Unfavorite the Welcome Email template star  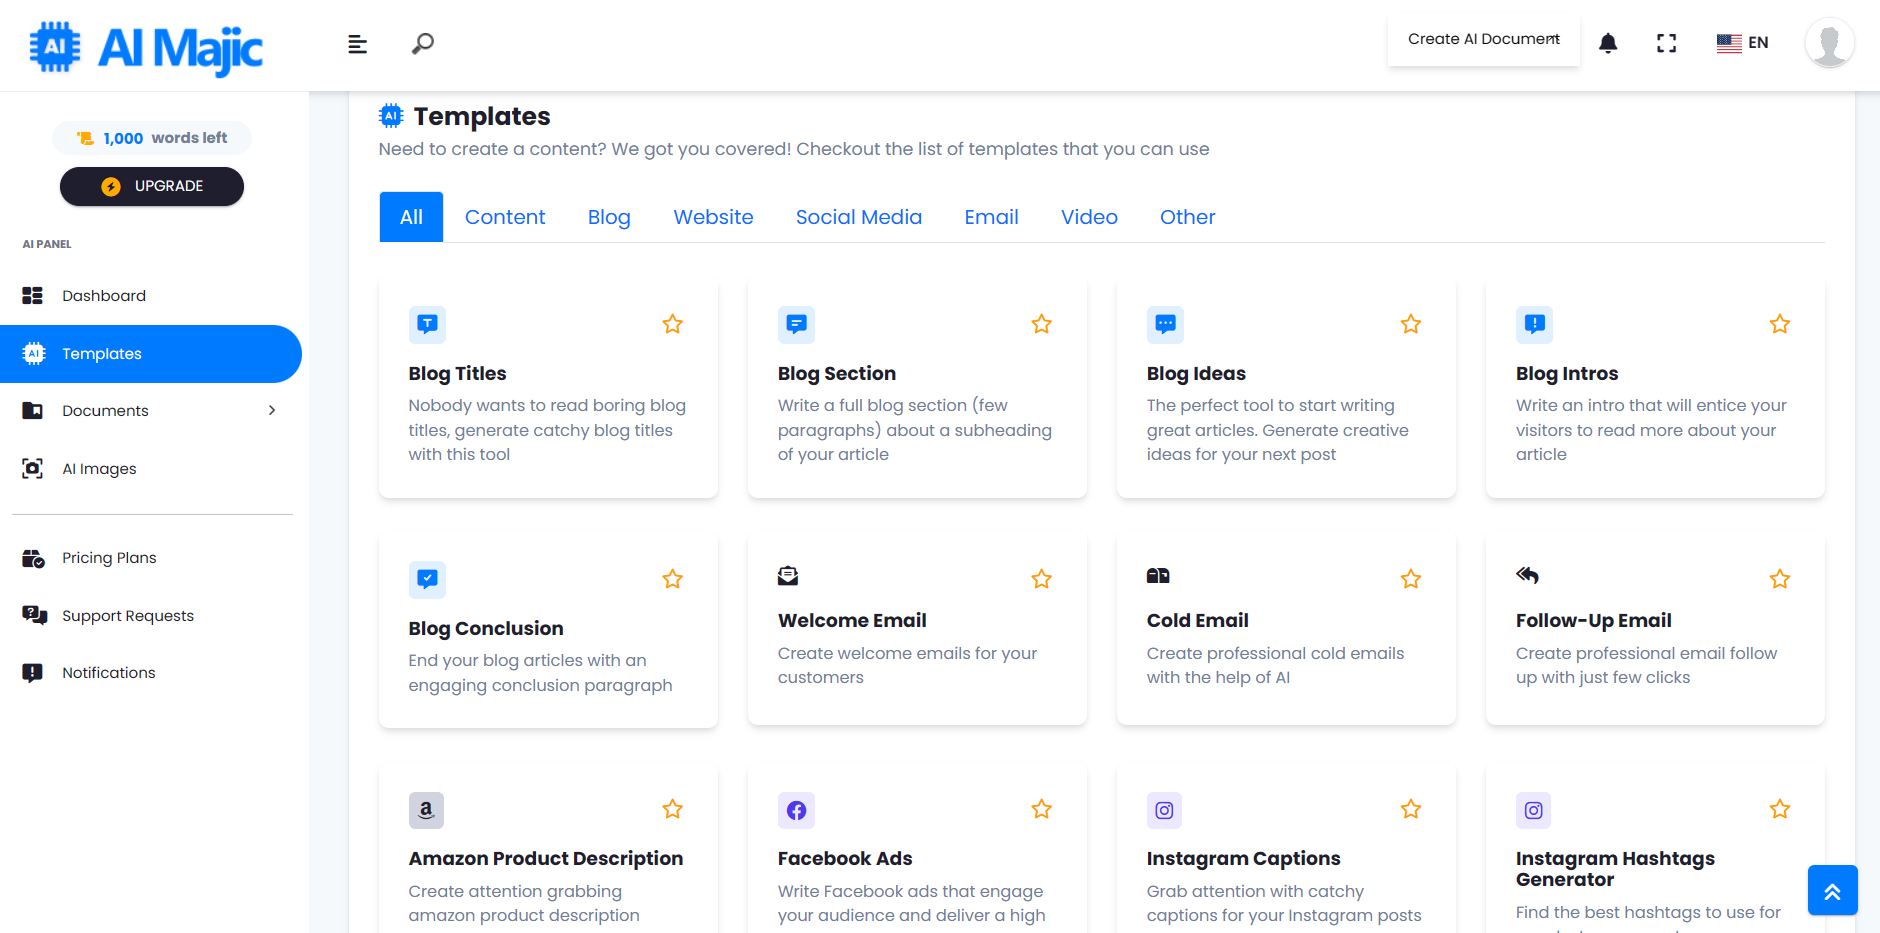(1041, 578)
